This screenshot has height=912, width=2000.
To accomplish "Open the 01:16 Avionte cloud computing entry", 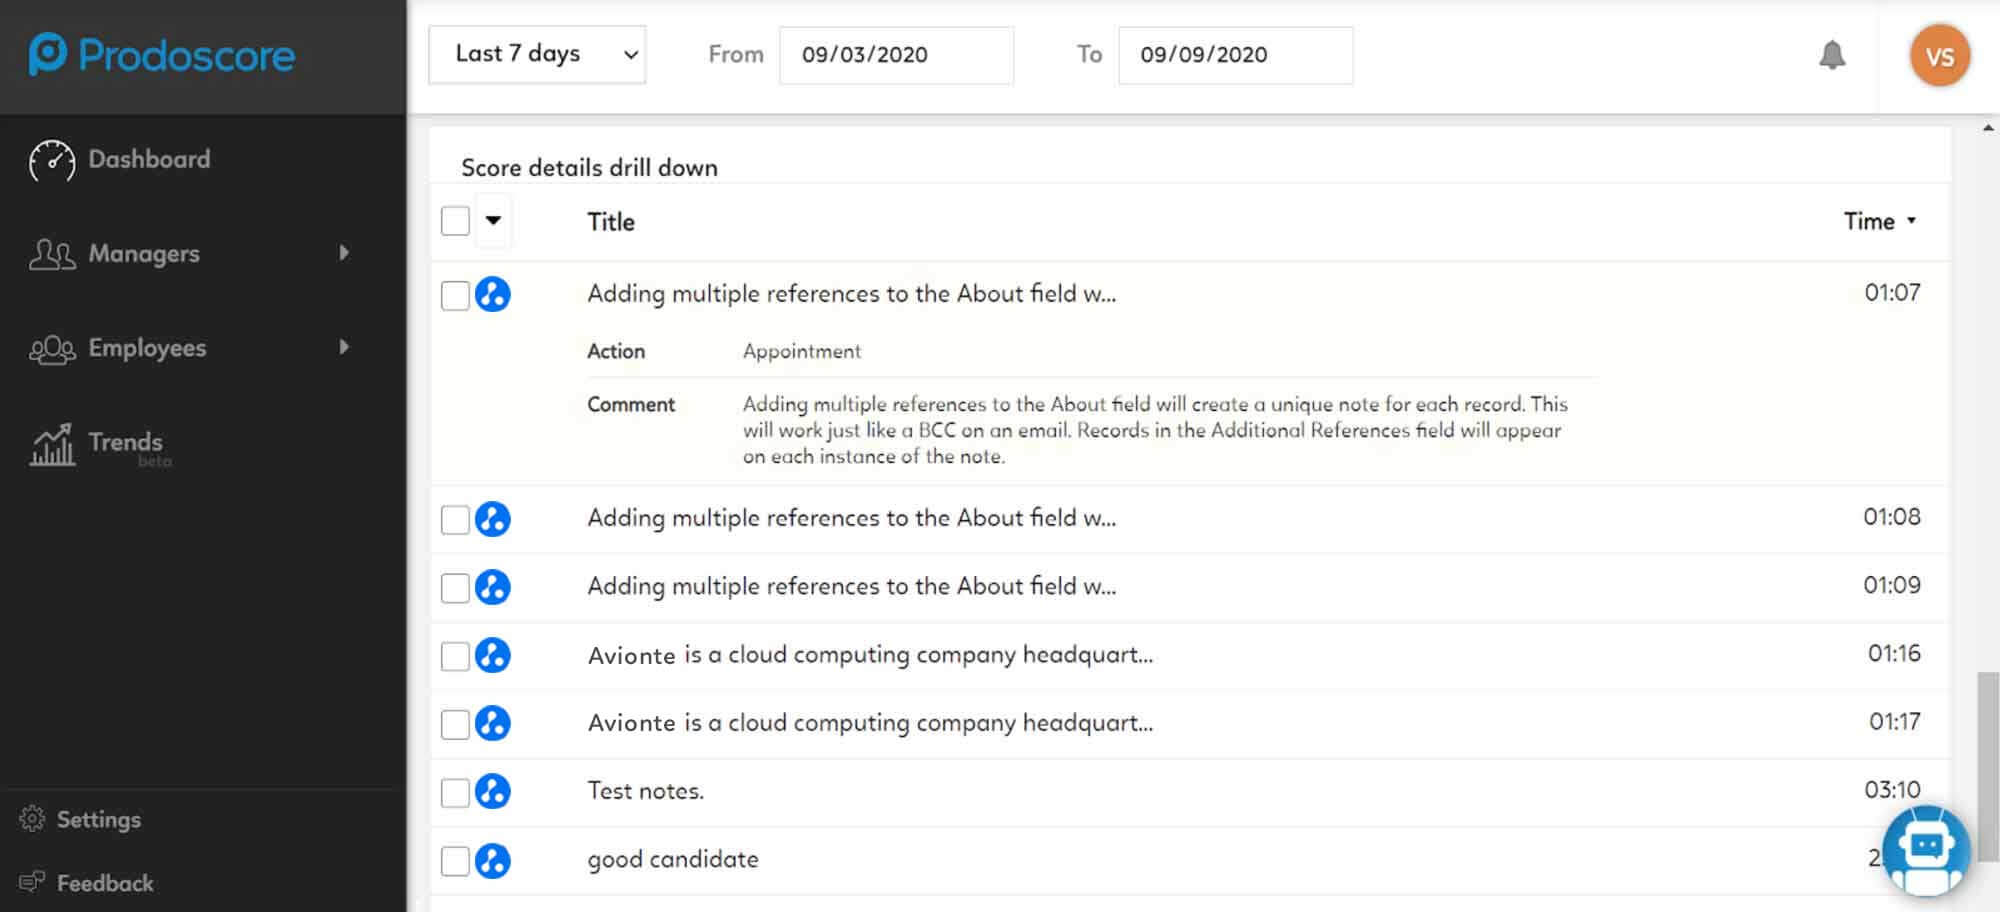I will tap(870, 655).
